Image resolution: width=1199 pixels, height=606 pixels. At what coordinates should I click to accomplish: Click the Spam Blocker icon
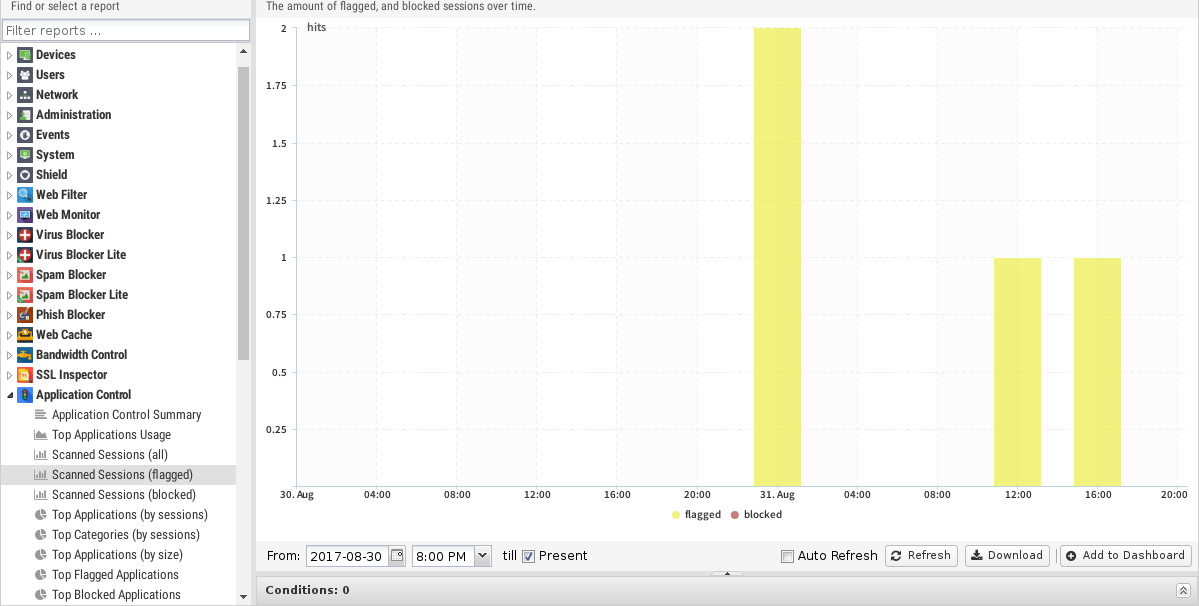[25, 275]
